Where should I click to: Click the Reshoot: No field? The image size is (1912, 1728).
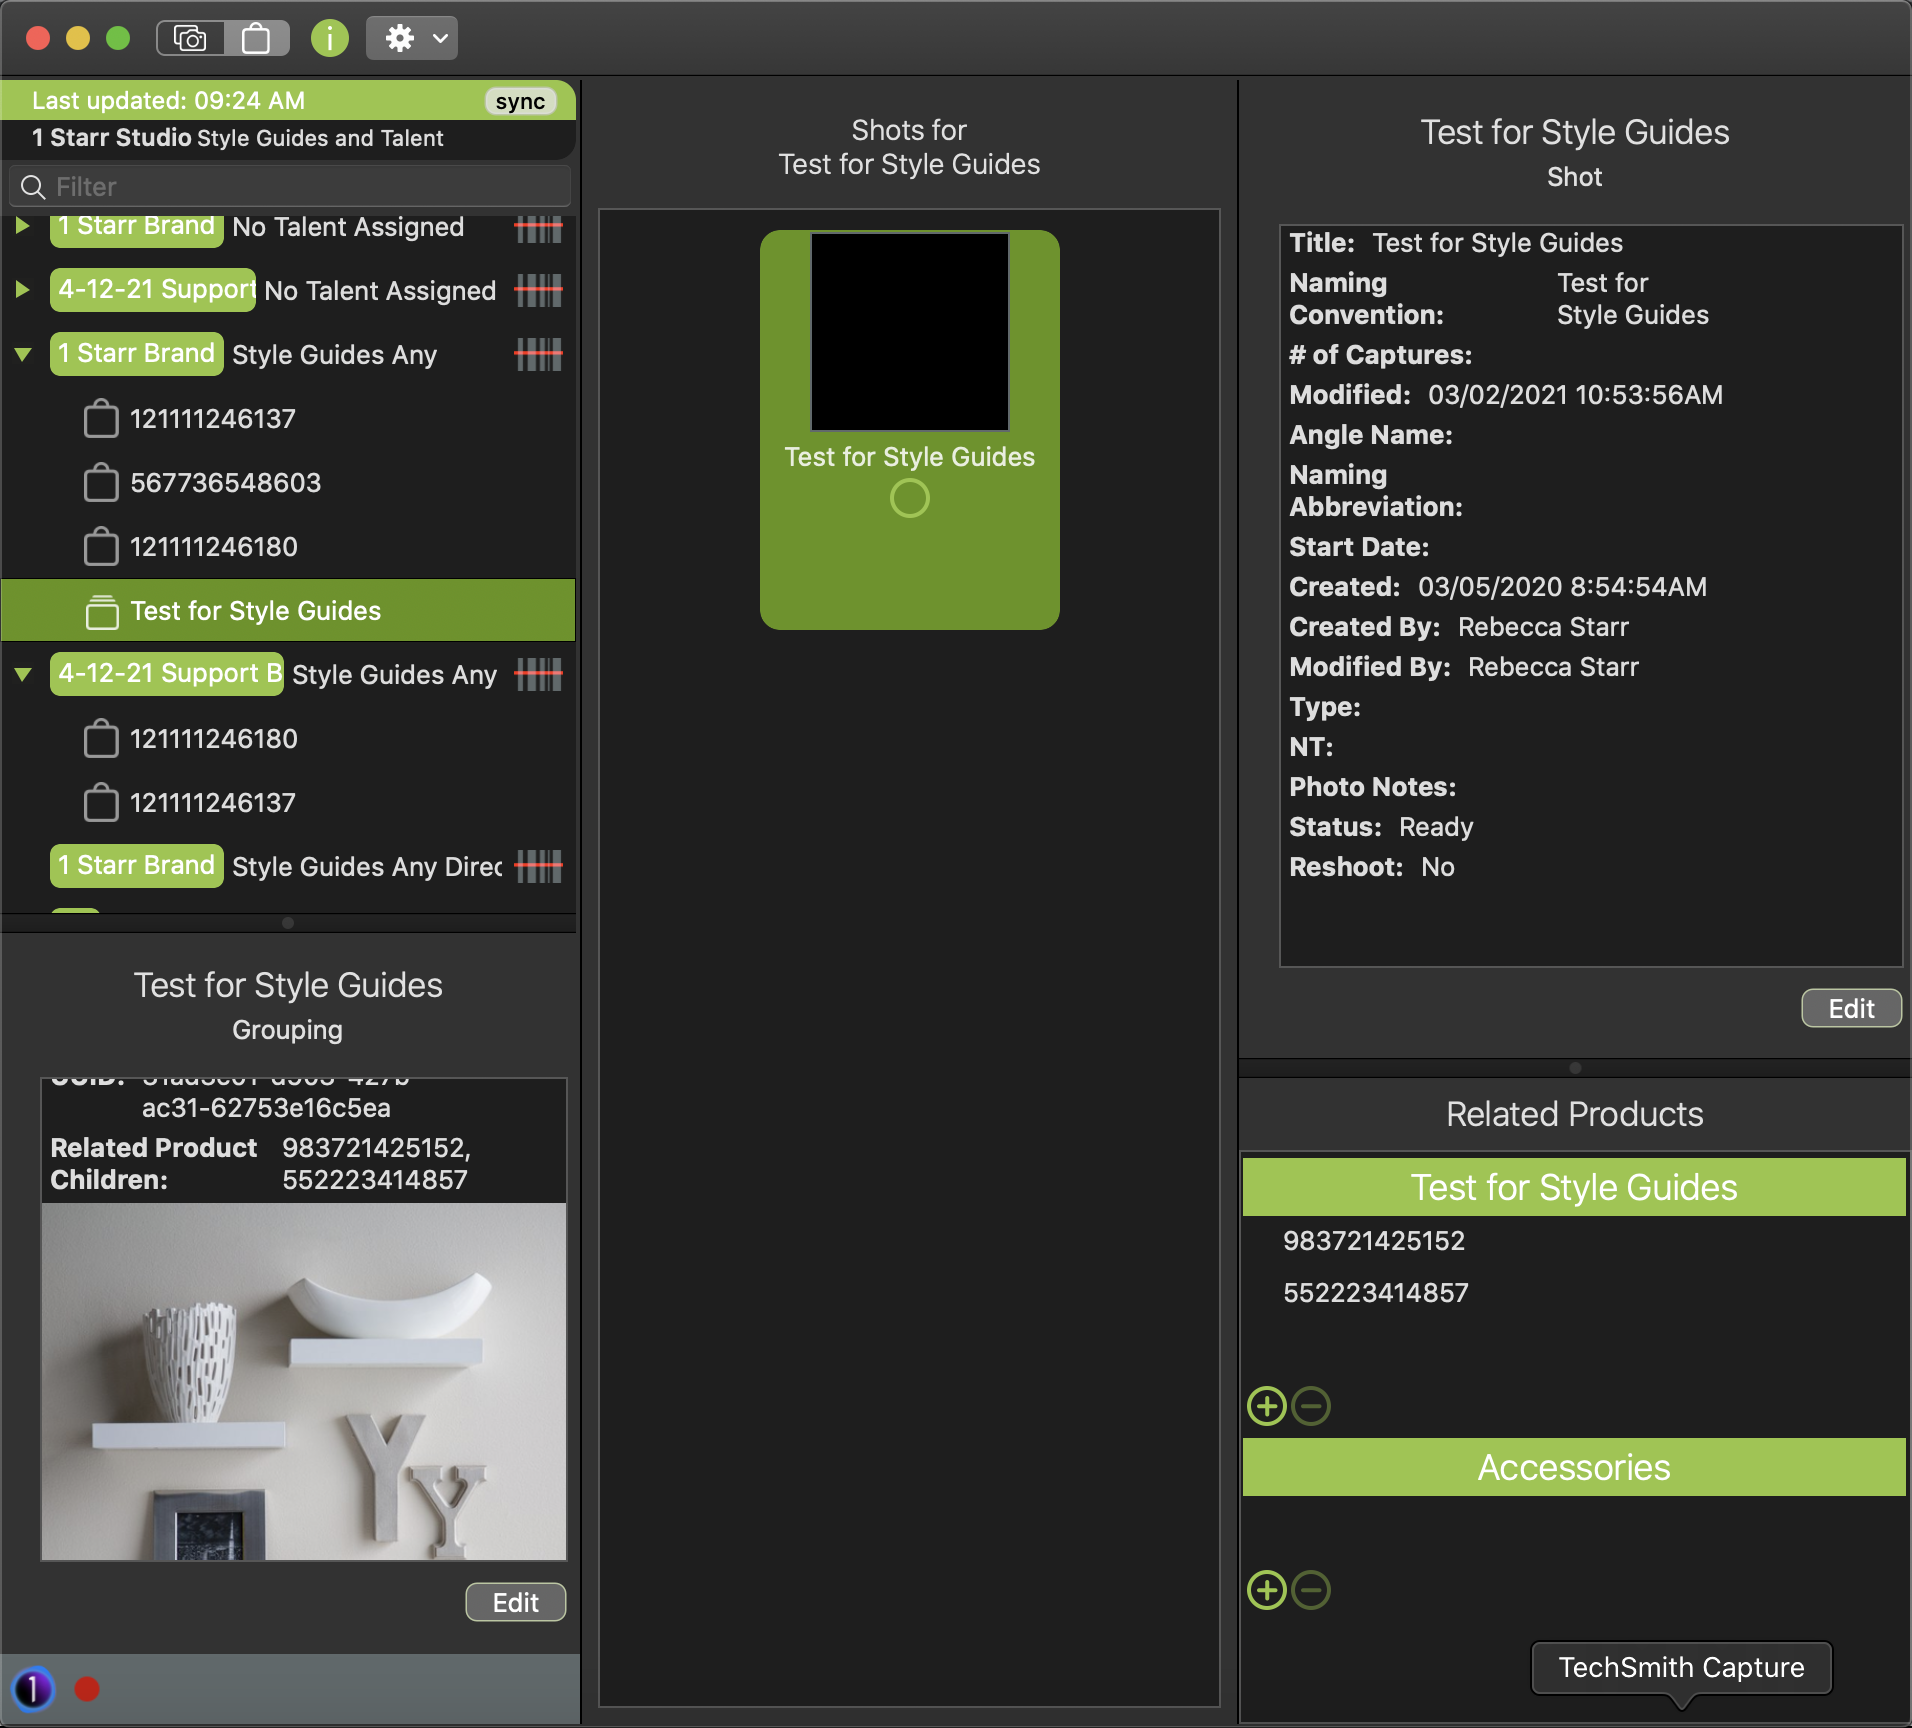click(x=1372, y=867)
